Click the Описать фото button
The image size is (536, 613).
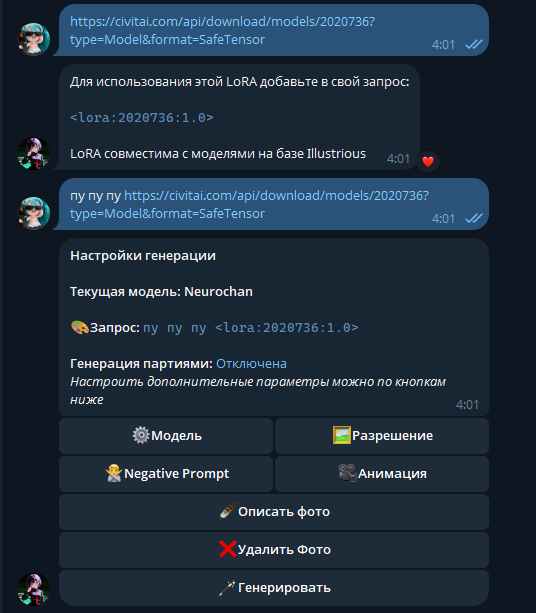tap(274, 512)
